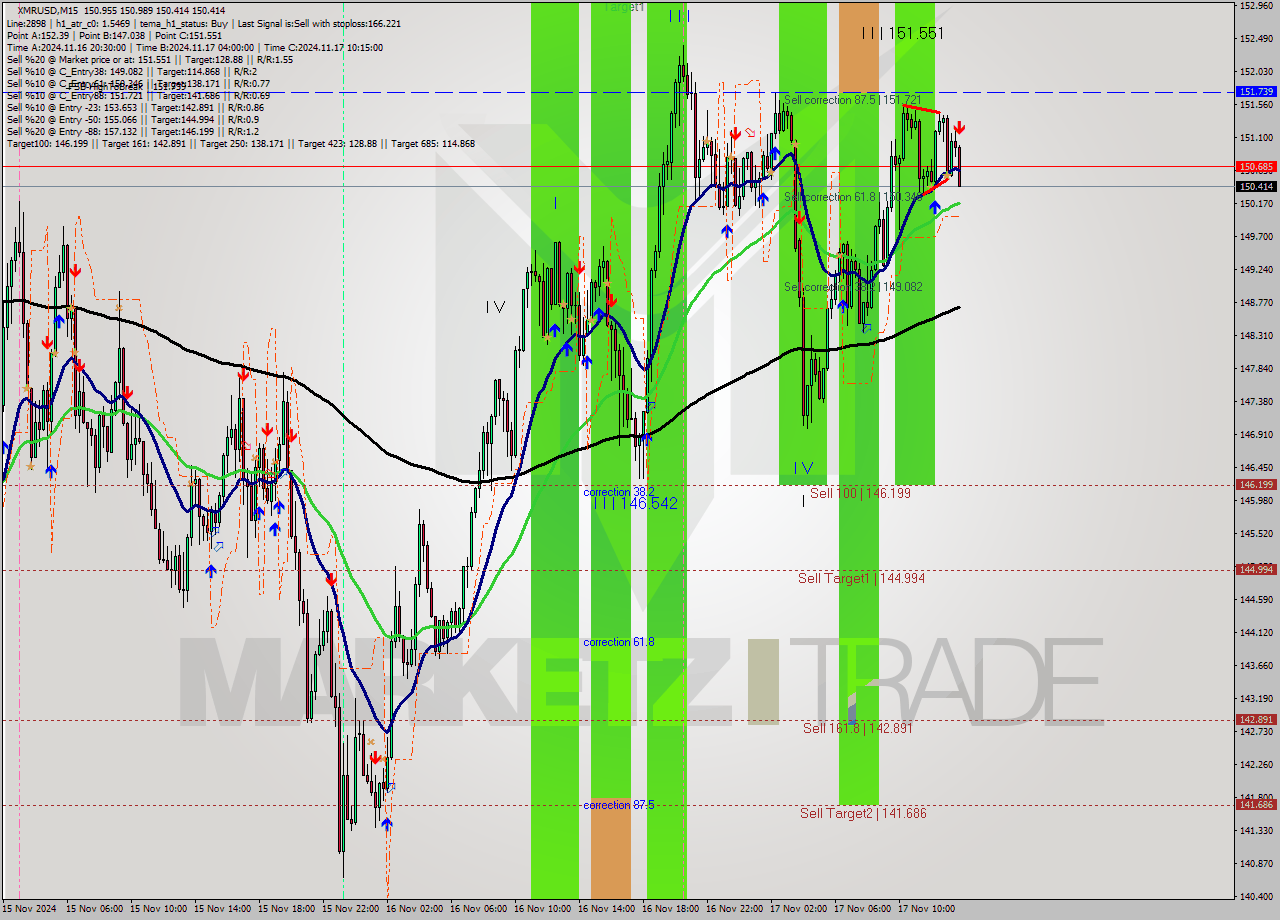Click the 152.490 price axis label
The height and width of the screenshot is (920, 1280).
1256,38
